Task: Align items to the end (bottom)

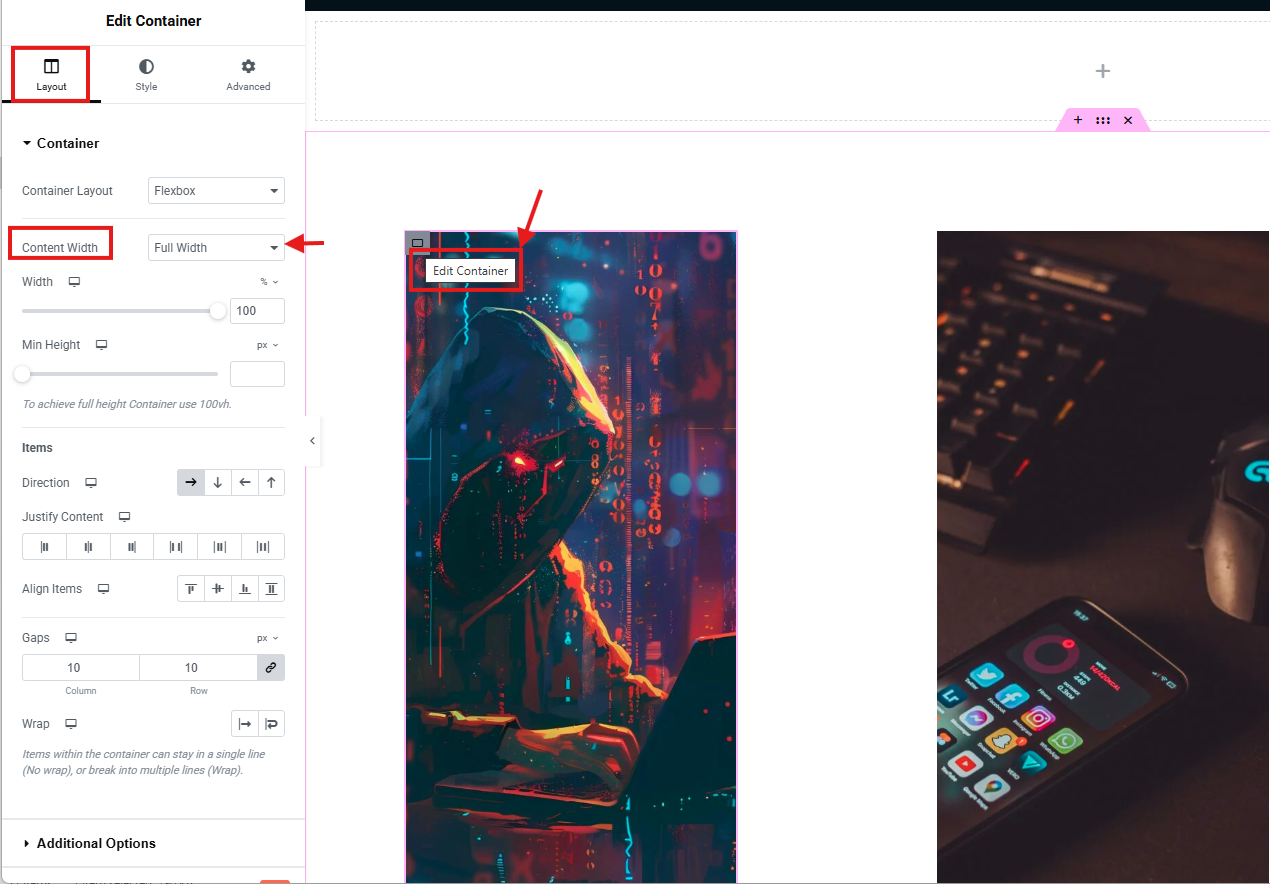Action: point(245,589)
